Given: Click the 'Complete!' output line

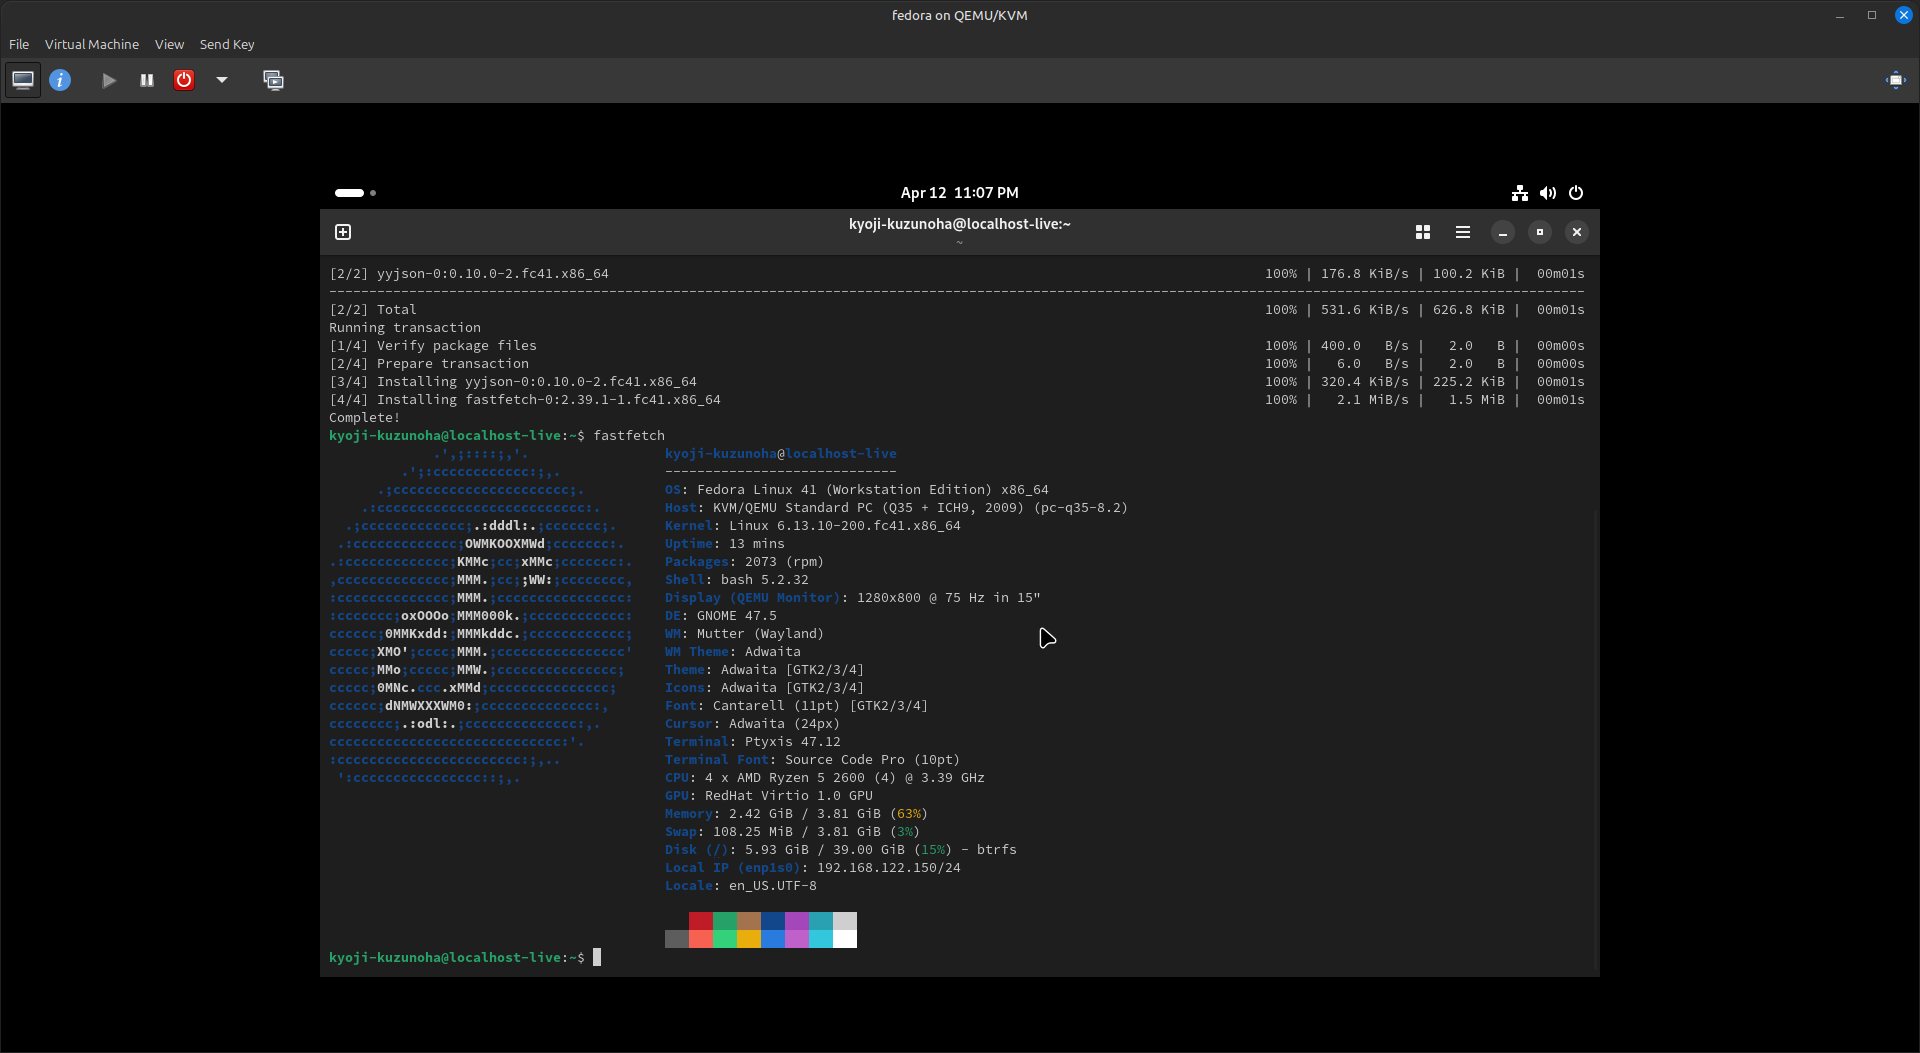Looking at the screenshot, I should point(364,418).
